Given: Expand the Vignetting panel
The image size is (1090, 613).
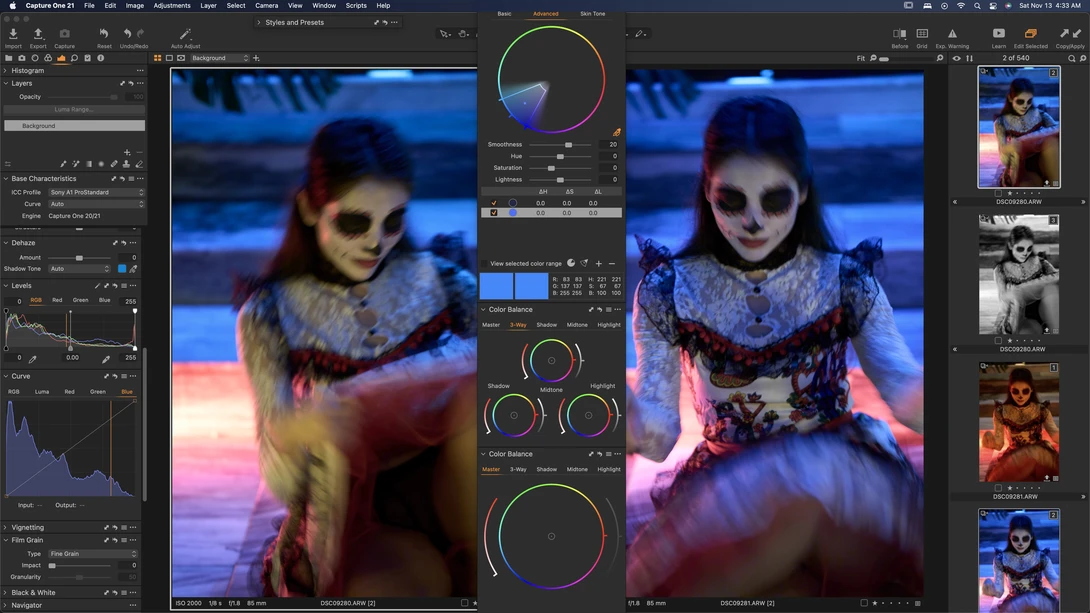Looking at the screenshot, I should (x=6, y=528).
